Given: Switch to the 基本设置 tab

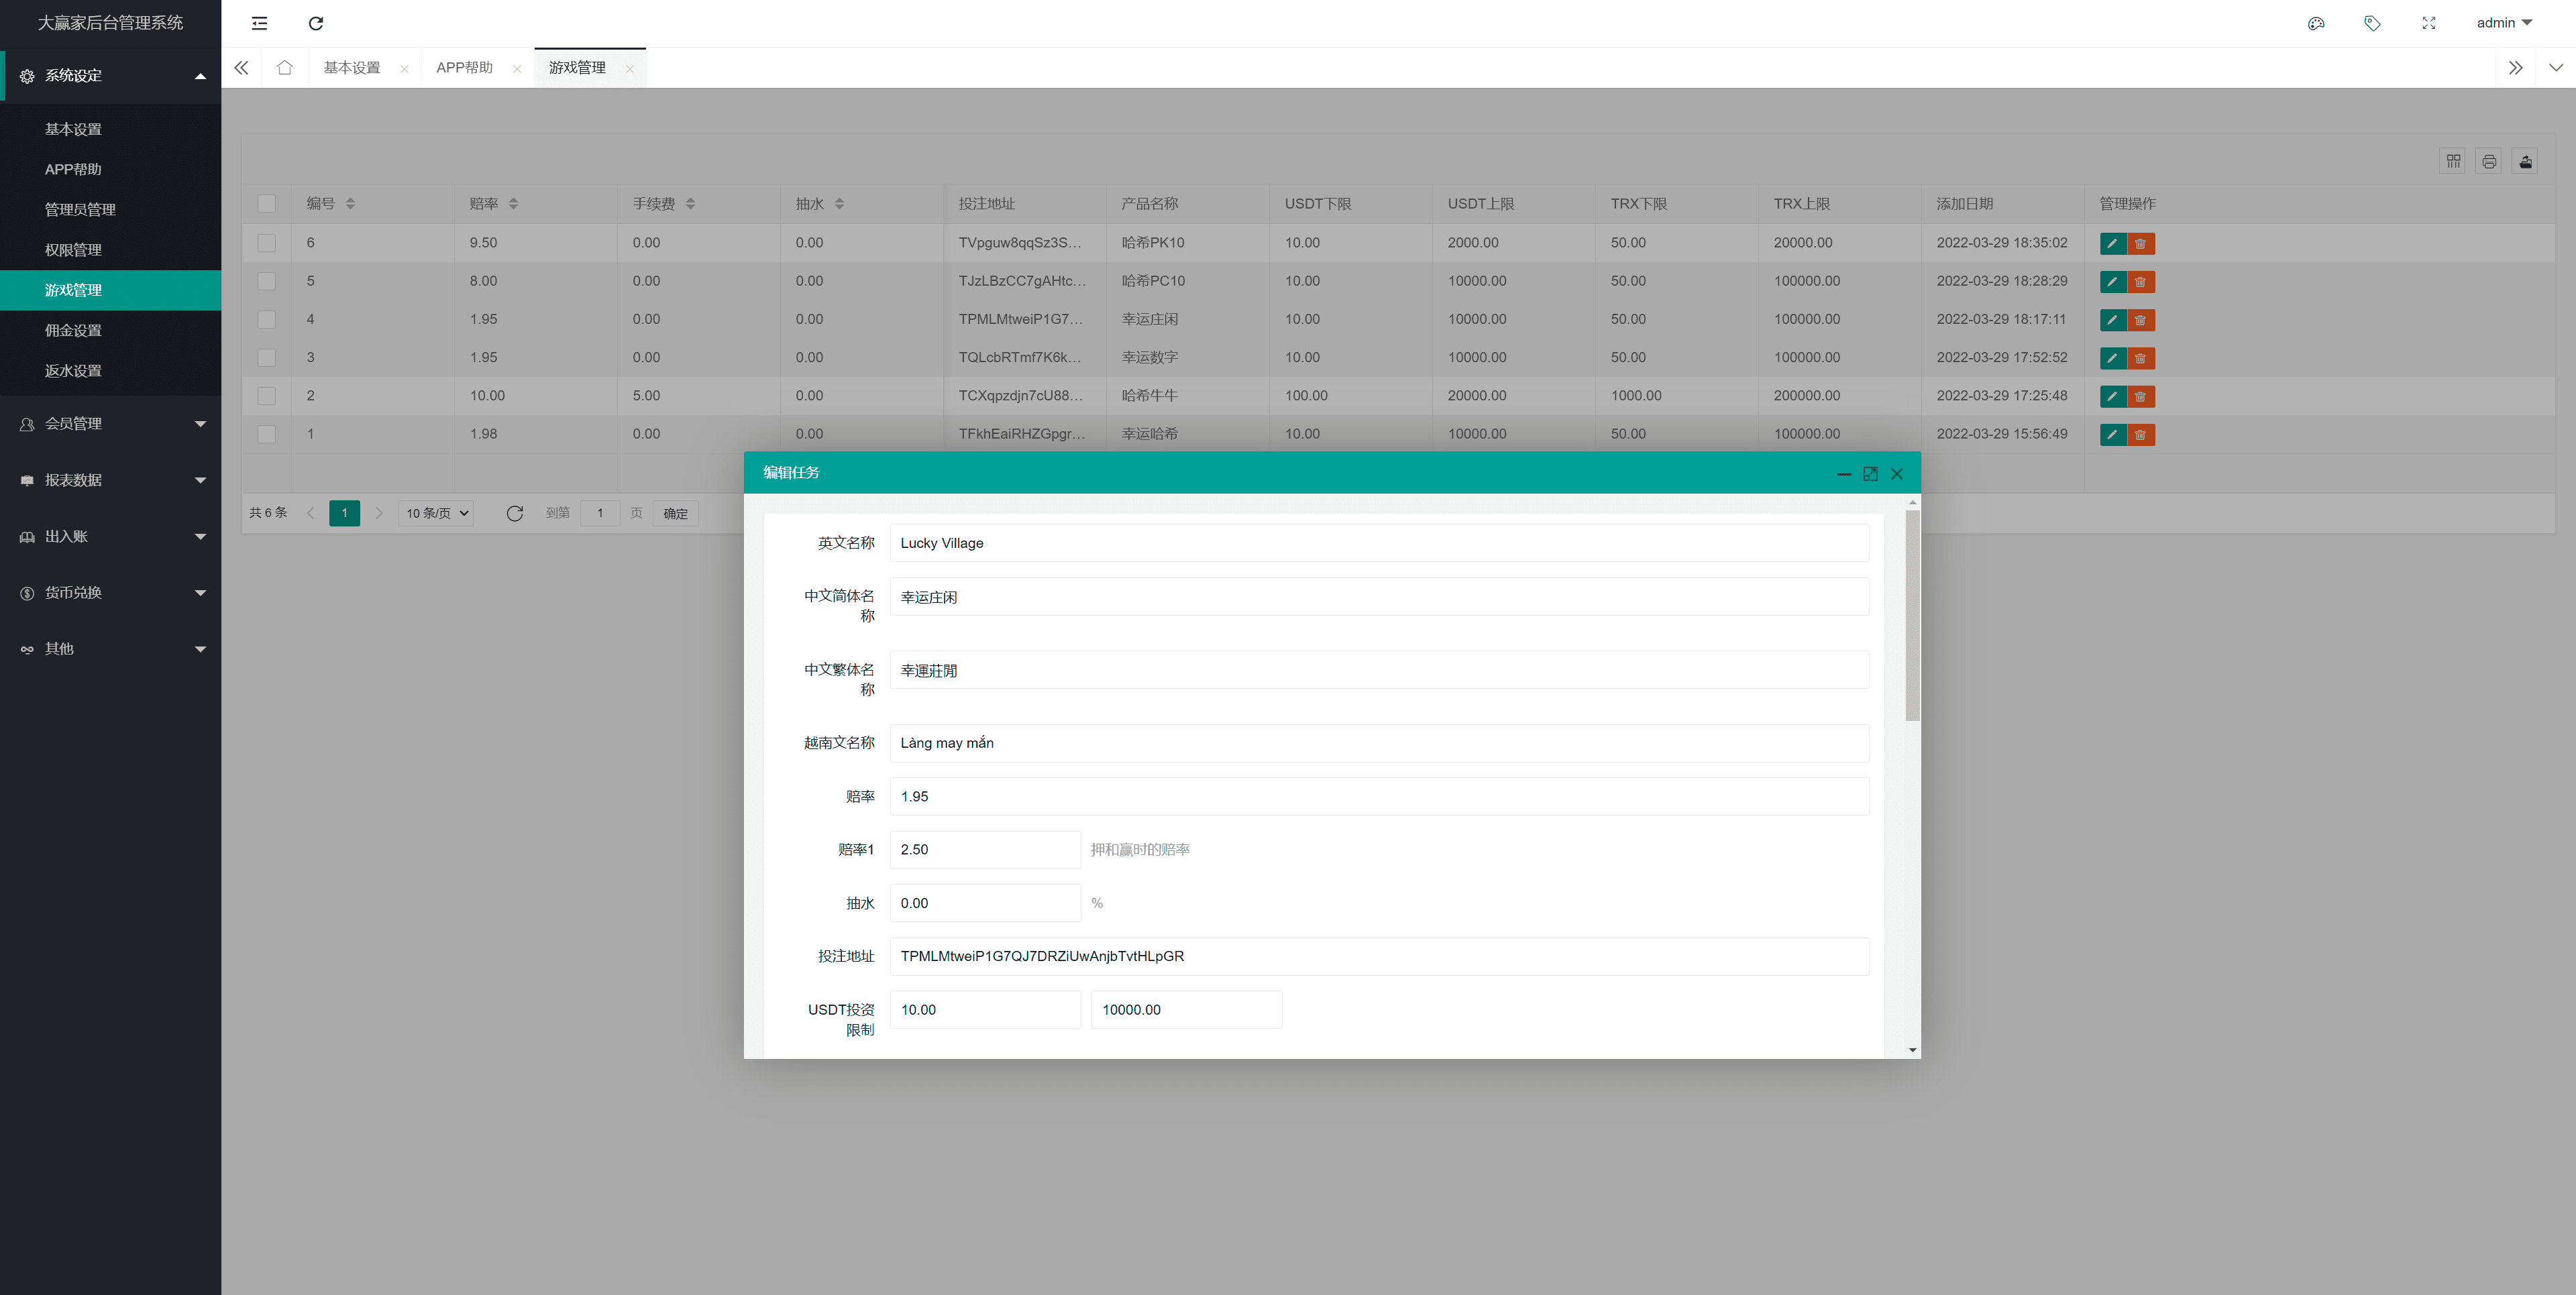Looking at the screenshot, I should click(352, 68).
